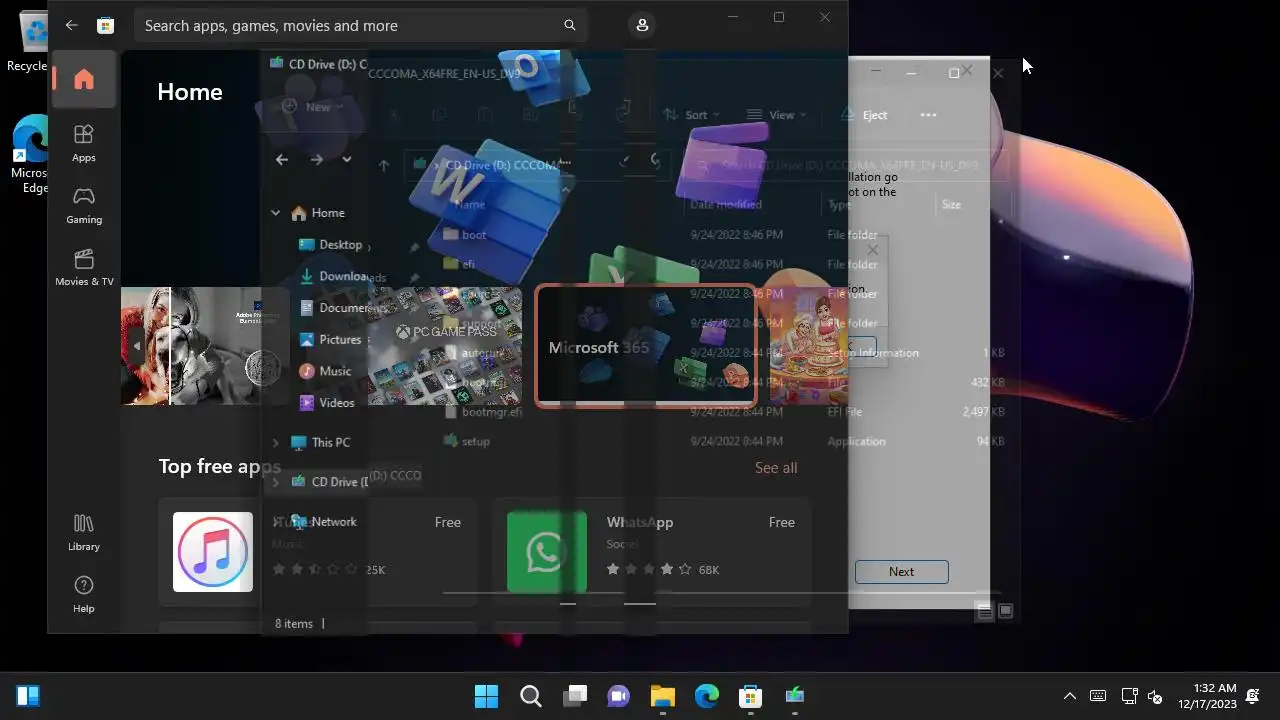Open volume control in system tray

[x=1155, y=696]
